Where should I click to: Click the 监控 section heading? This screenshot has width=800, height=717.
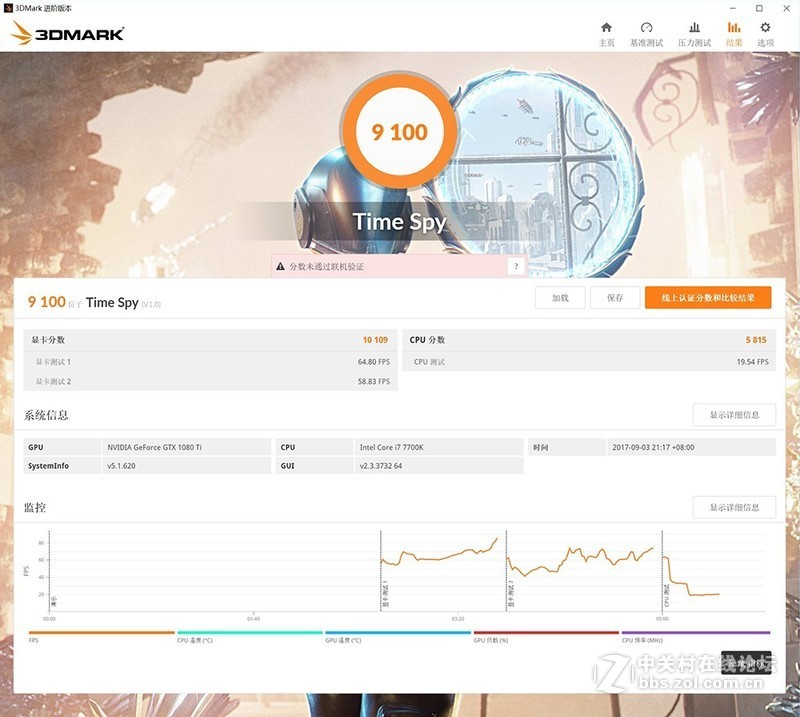pyautogui.click(x=35, y=507)
